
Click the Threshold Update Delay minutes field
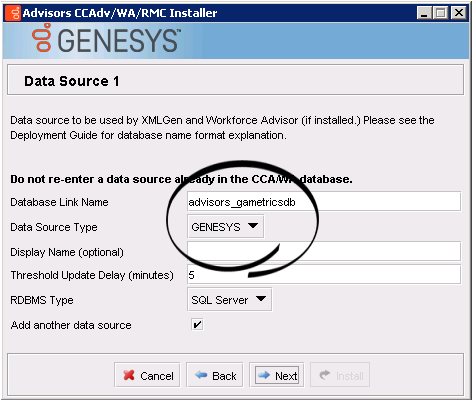click(x=324, y=275)
